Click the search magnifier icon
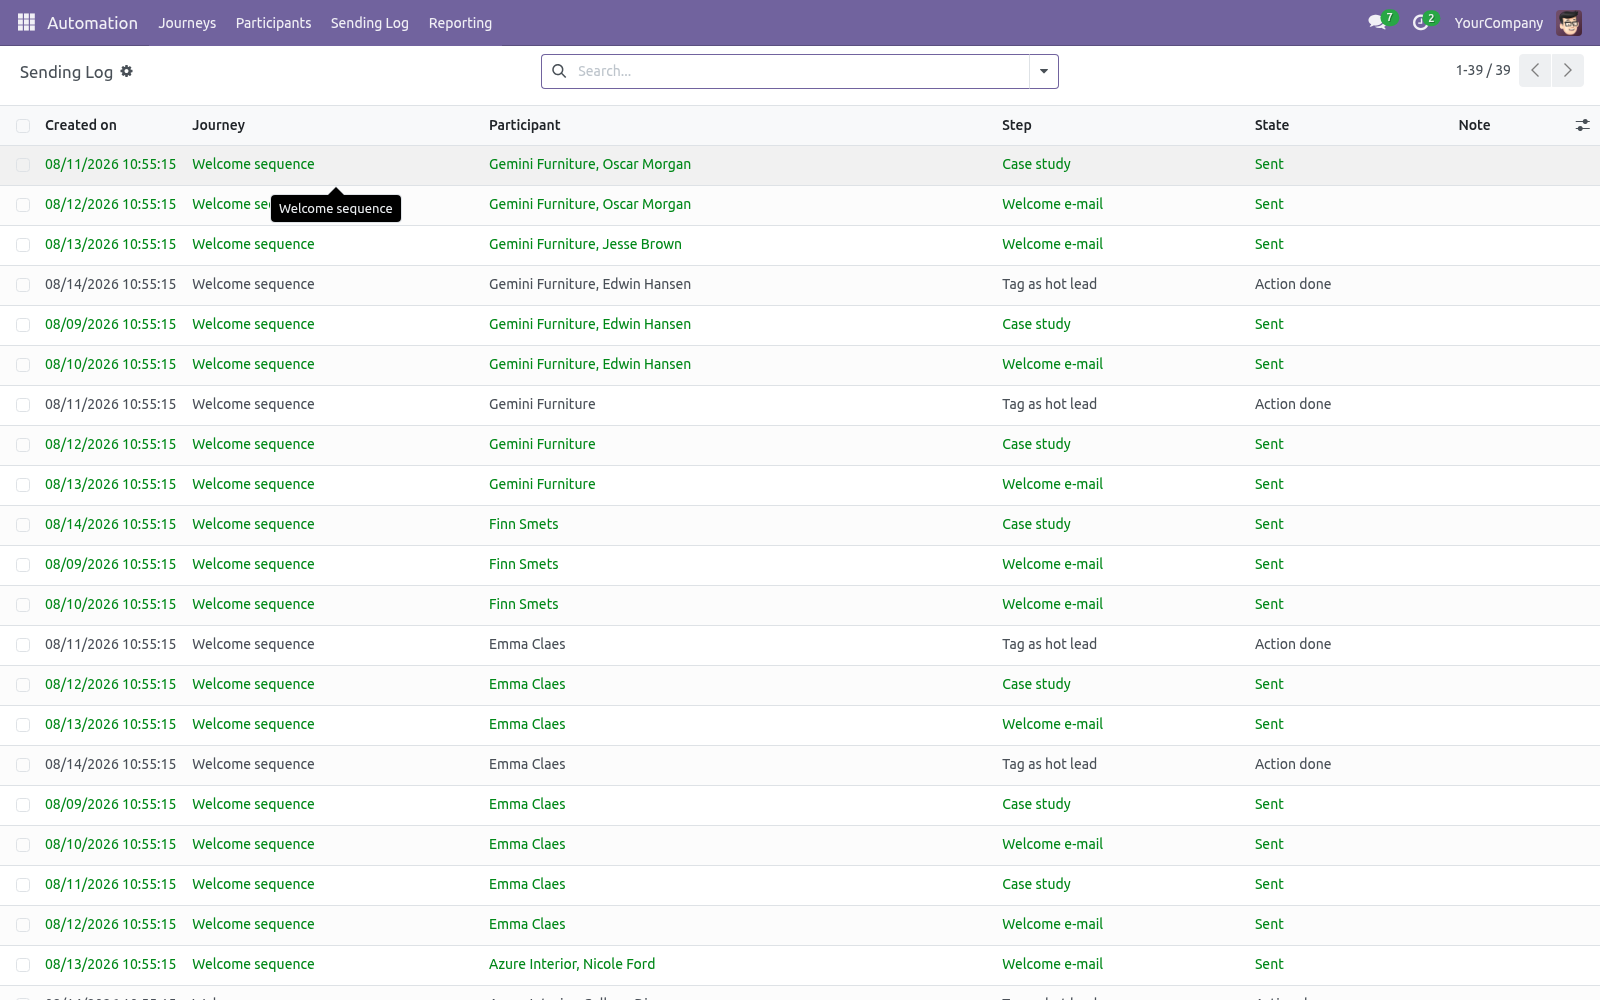This screenshot has width=1600, height=1000. coord(559,71)
